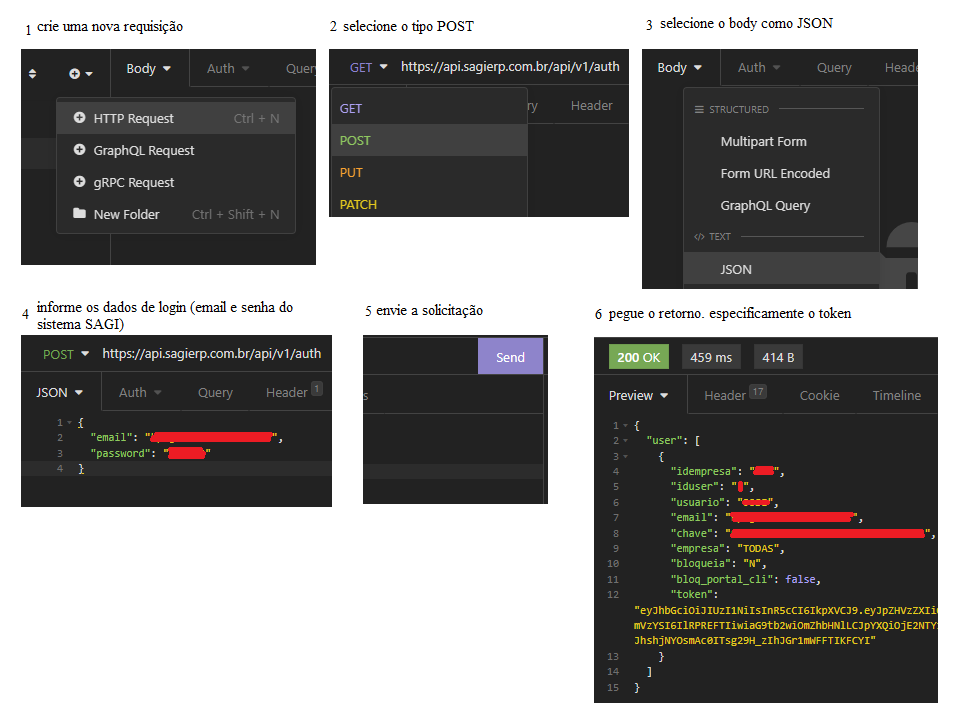Choose Form URL Encoded body type
This screenshot has height=723, width=965.
[x=782, y=174]
